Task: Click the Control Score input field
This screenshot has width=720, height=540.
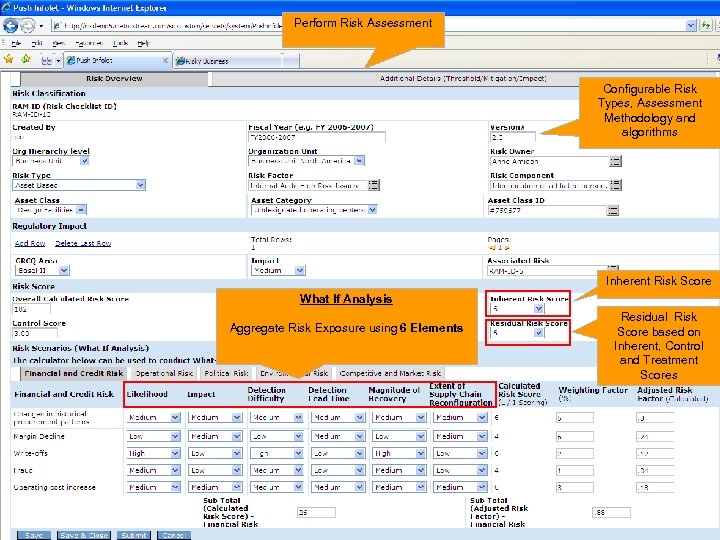Action: (34, 333)
